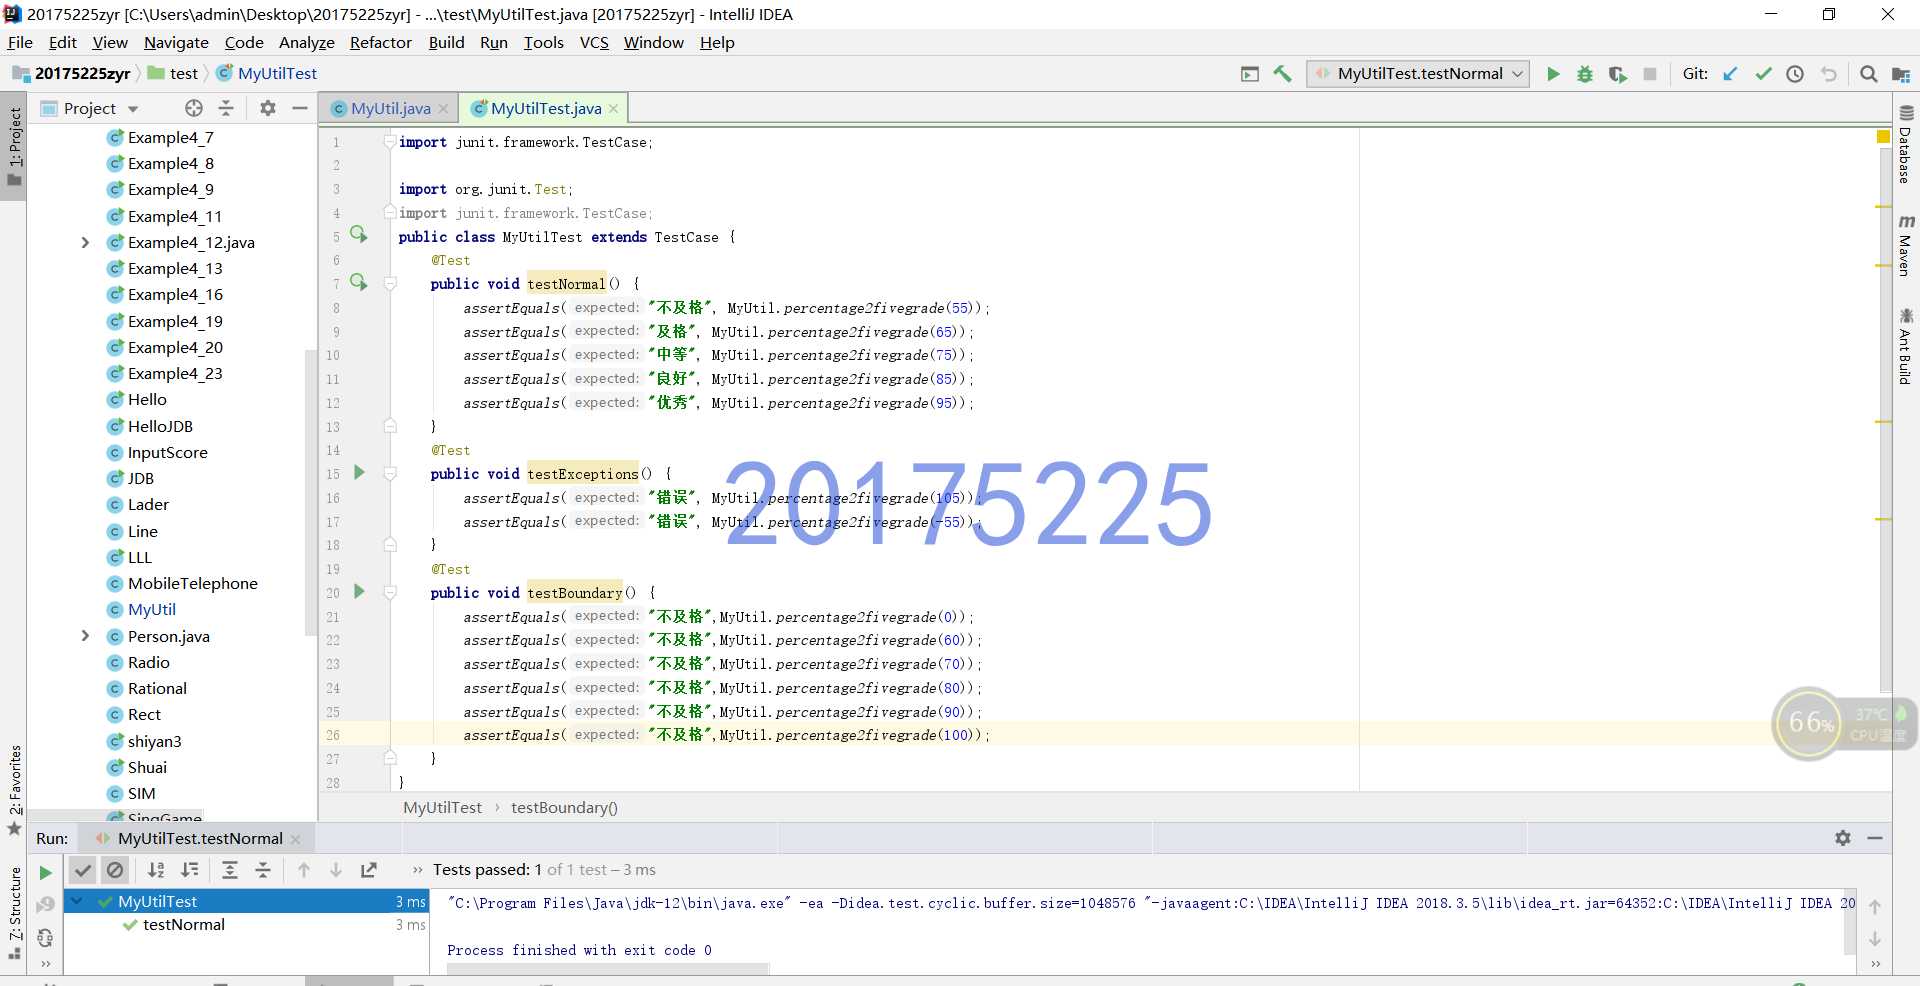Screen dimensions: 1920x986
Task: Select testNormal in test results tree
Action: pyautogui.click(x=183, y=925)
